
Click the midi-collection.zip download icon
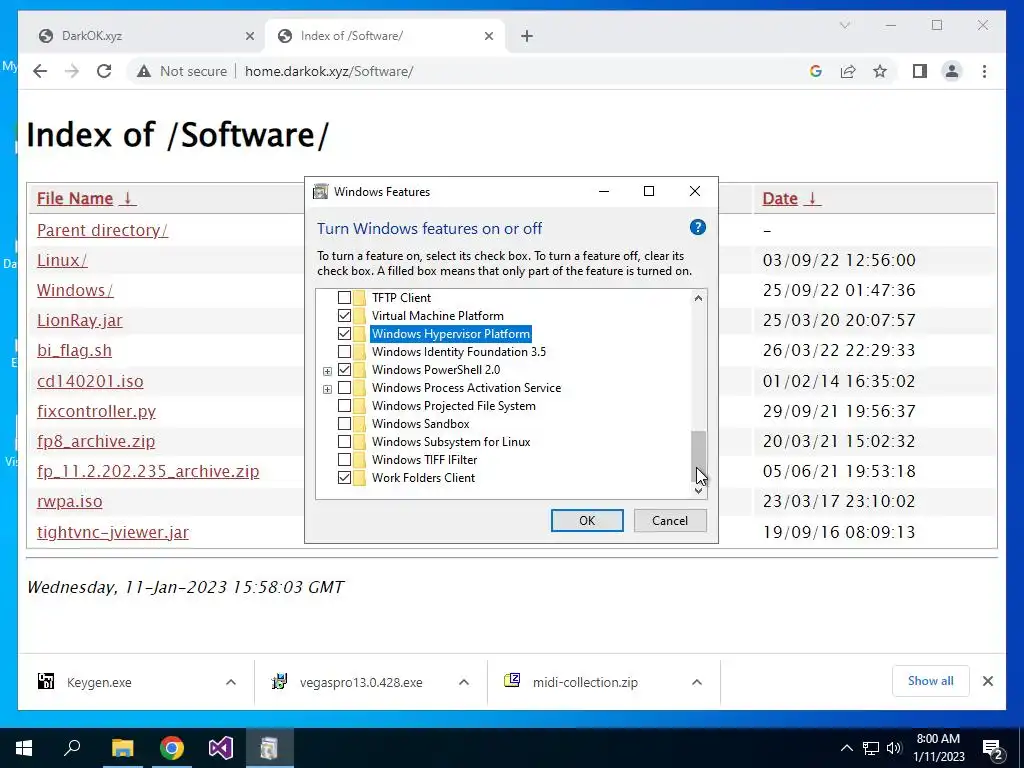pos(512,681)
